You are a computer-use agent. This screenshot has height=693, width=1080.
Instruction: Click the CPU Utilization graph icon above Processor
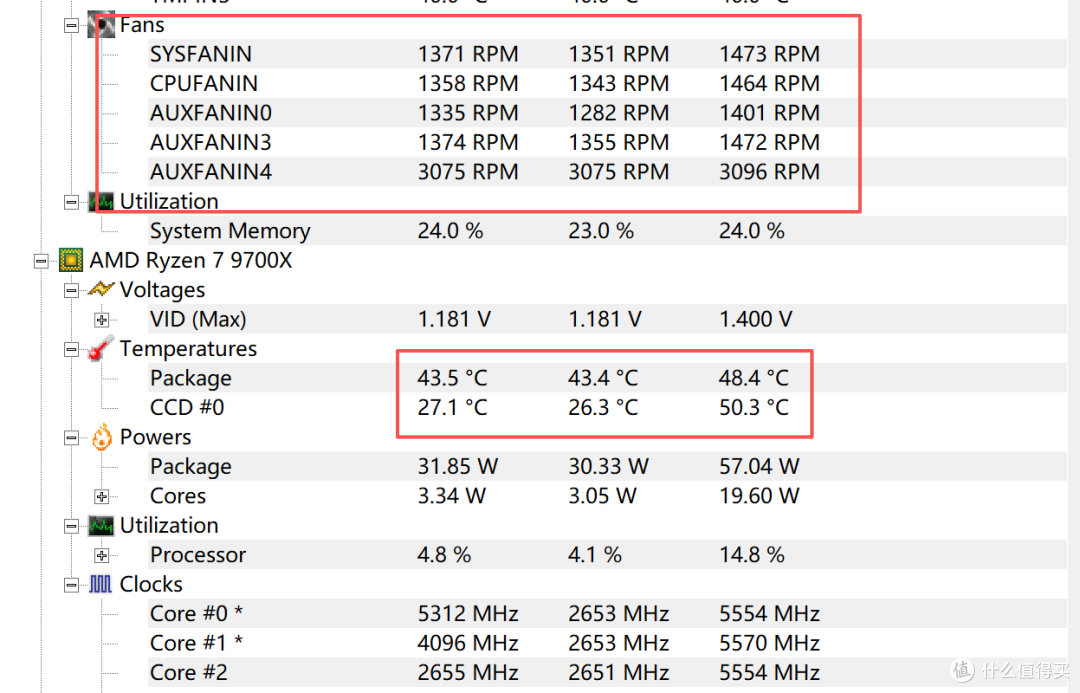pyautogui.click(x=101, y=526)
